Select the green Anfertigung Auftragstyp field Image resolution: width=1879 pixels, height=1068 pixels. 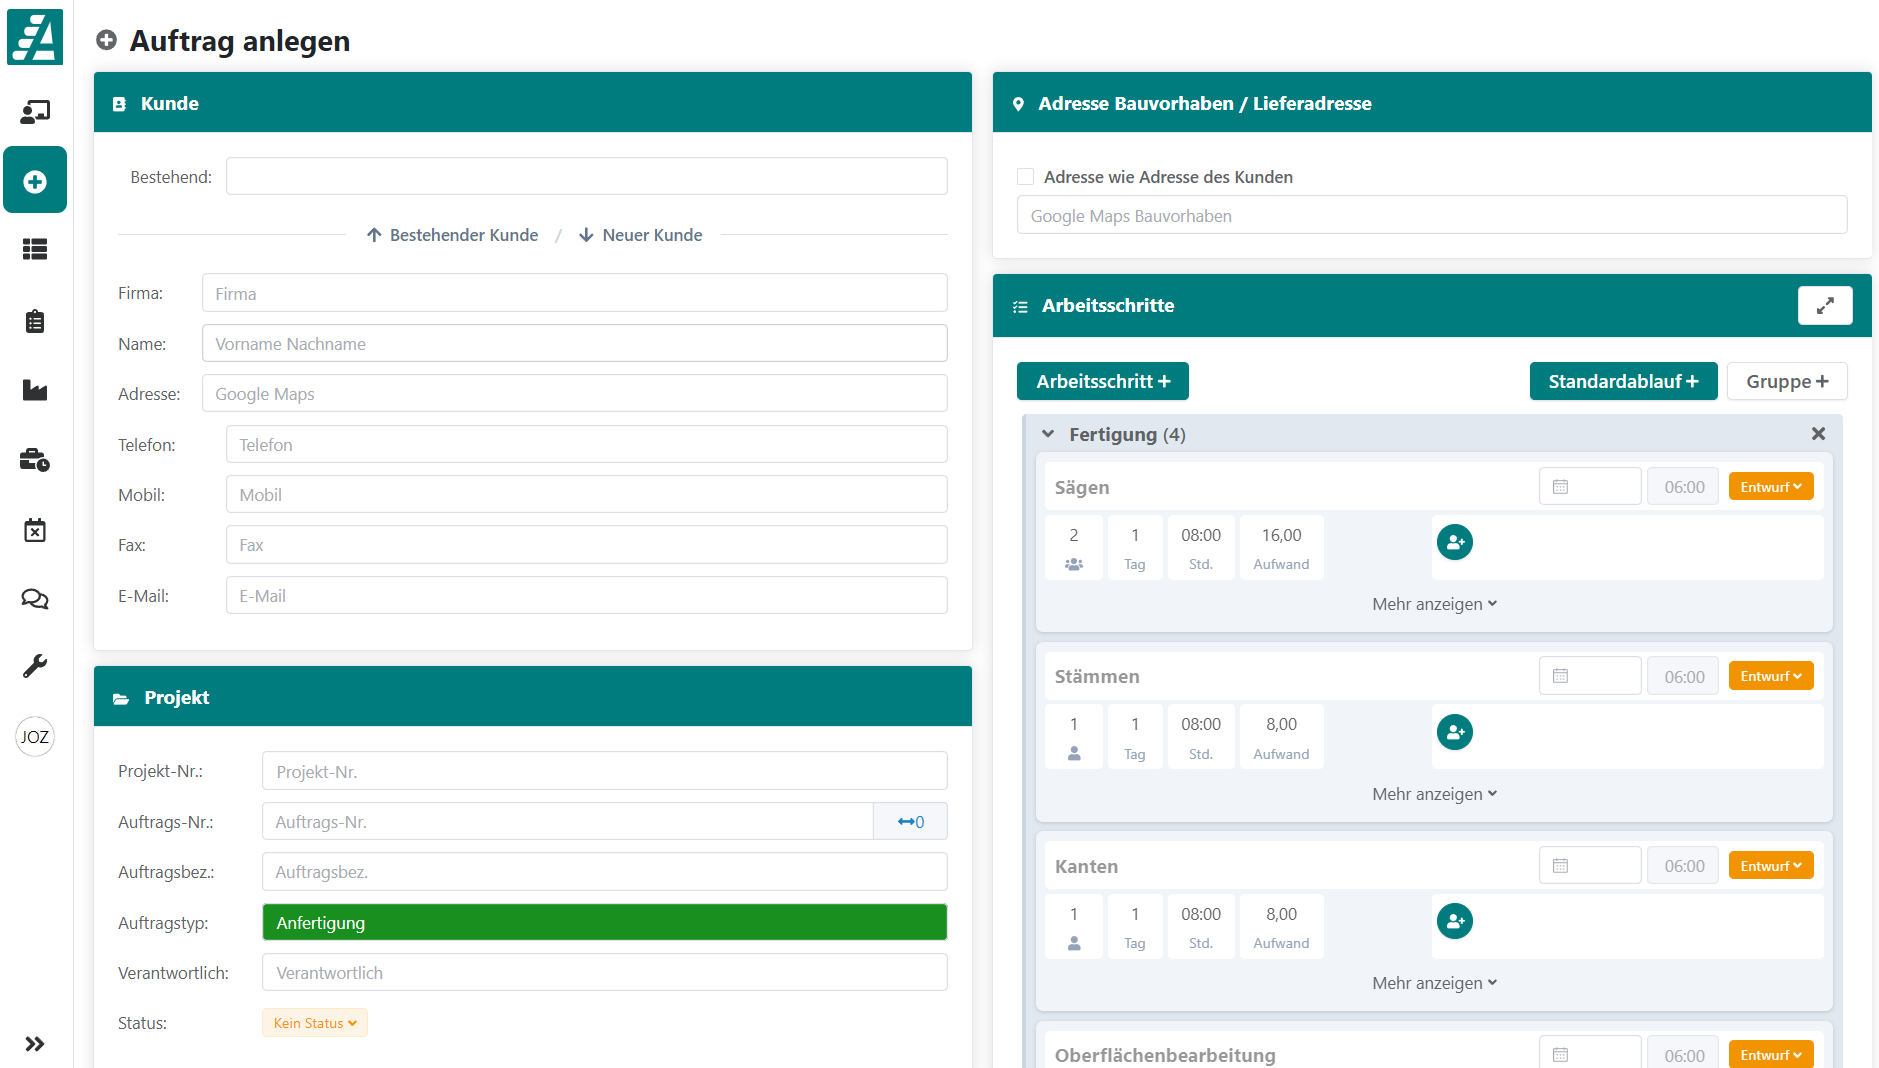pyautogui.click(x=604, y=922)
